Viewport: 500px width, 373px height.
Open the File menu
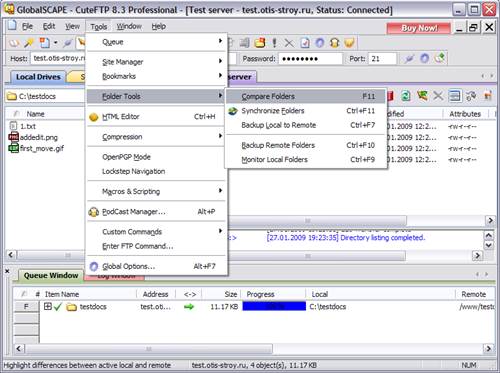27,26
